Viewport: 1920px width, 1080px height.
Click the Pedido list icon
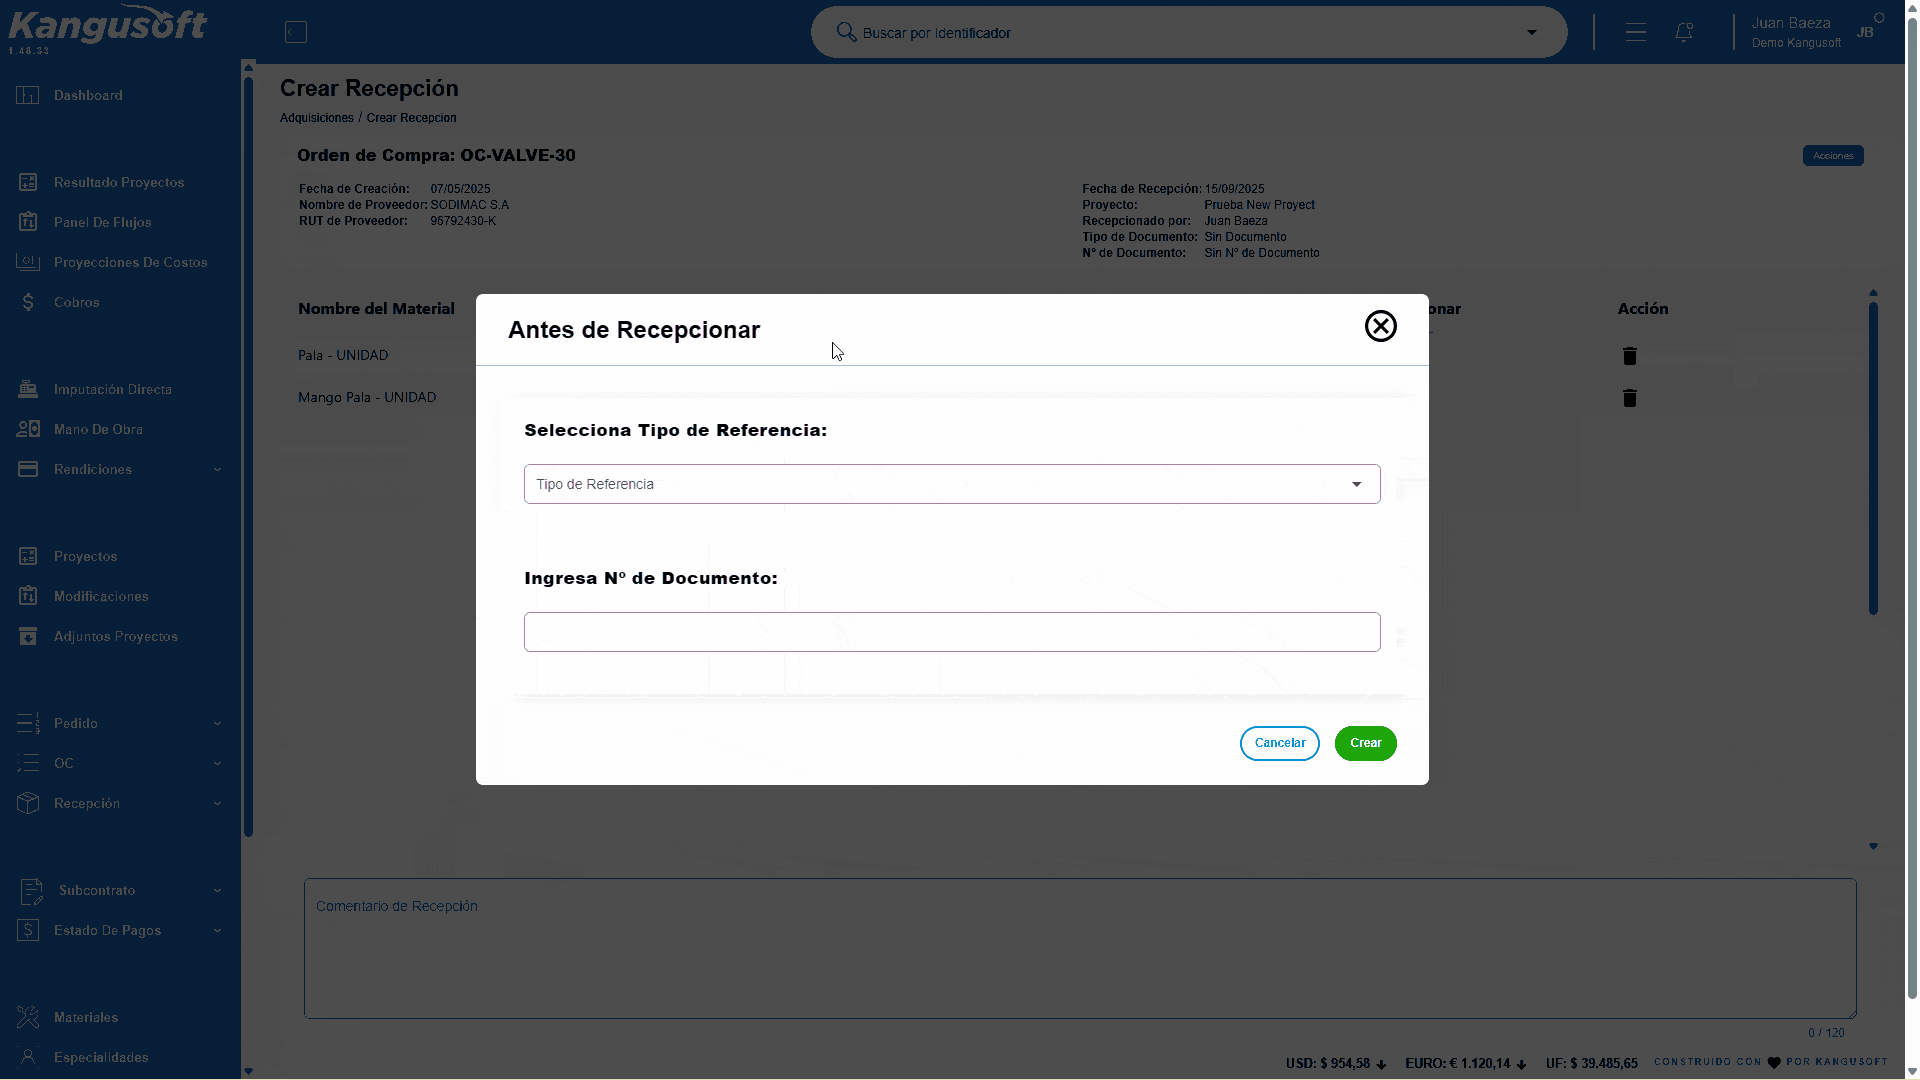[28, 723]
